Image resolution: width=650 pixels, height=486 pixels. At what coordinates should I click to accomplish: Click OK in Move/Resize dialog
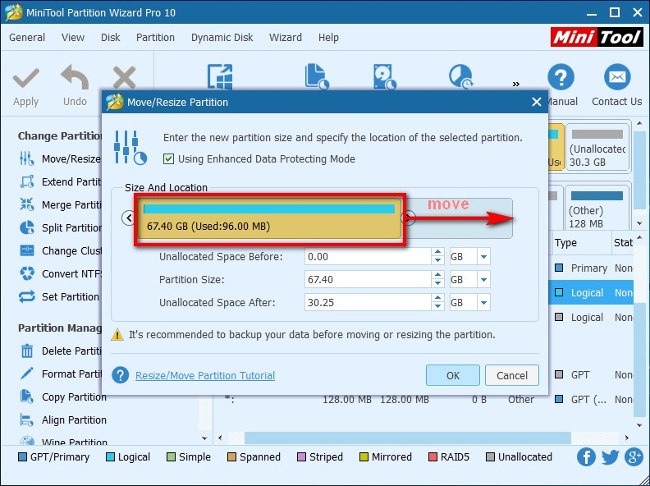453,375
